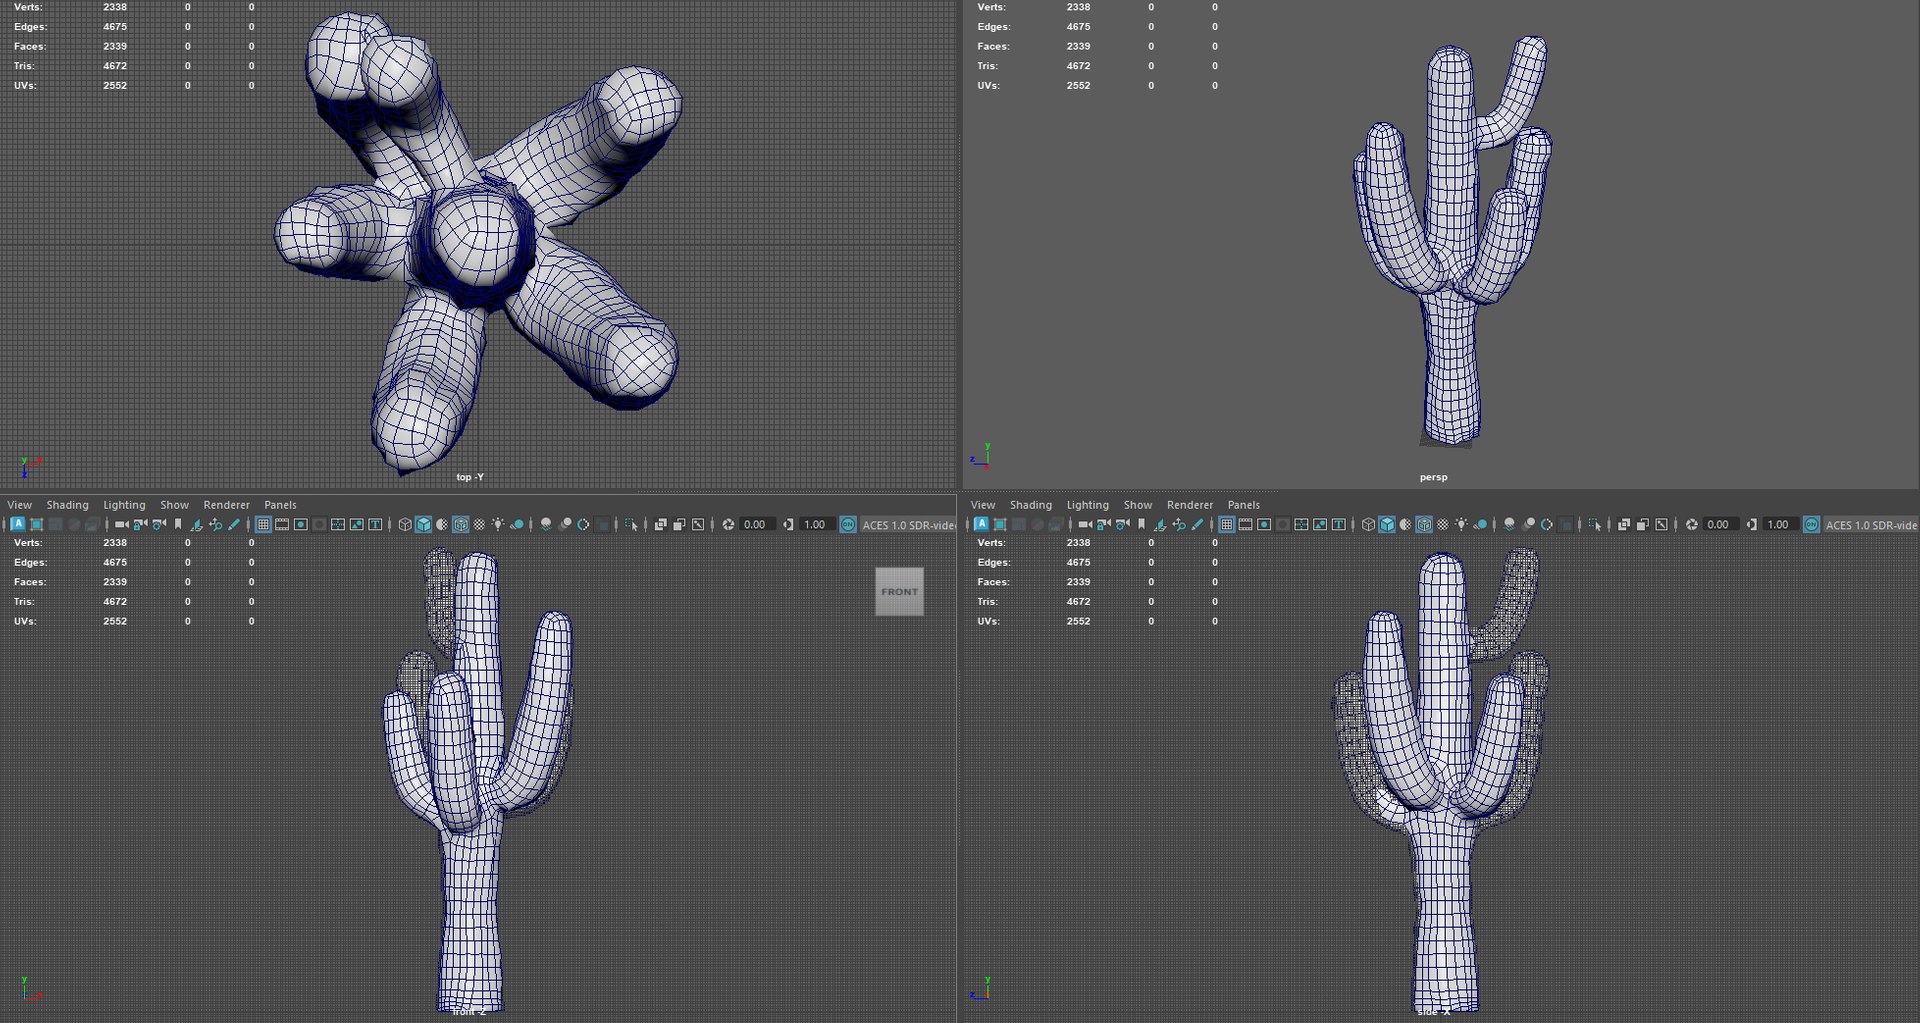Click Bookmarks icon in side view toolbar
The height and width of the screenshot is (1023, 1920).
pyautogui.click(x=1141, y=524)
